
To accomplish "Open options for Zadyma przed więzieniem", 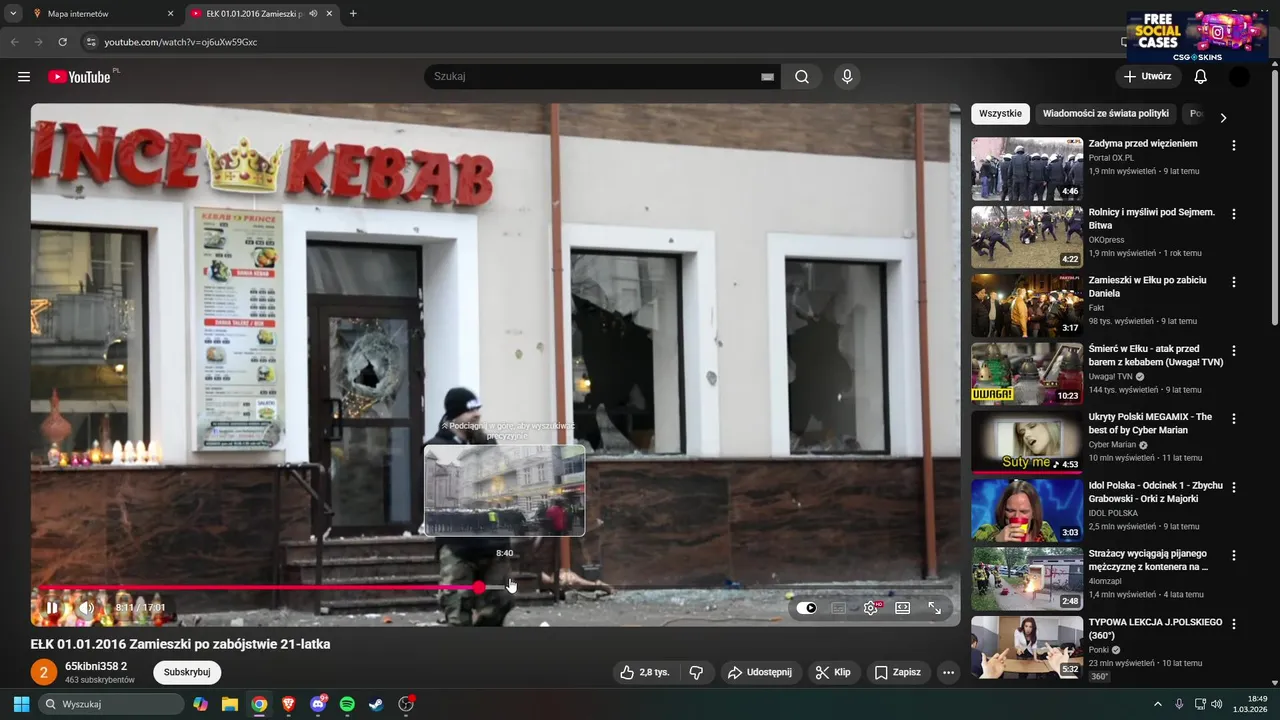I will pyautogui.click(x=1233, y=145).
